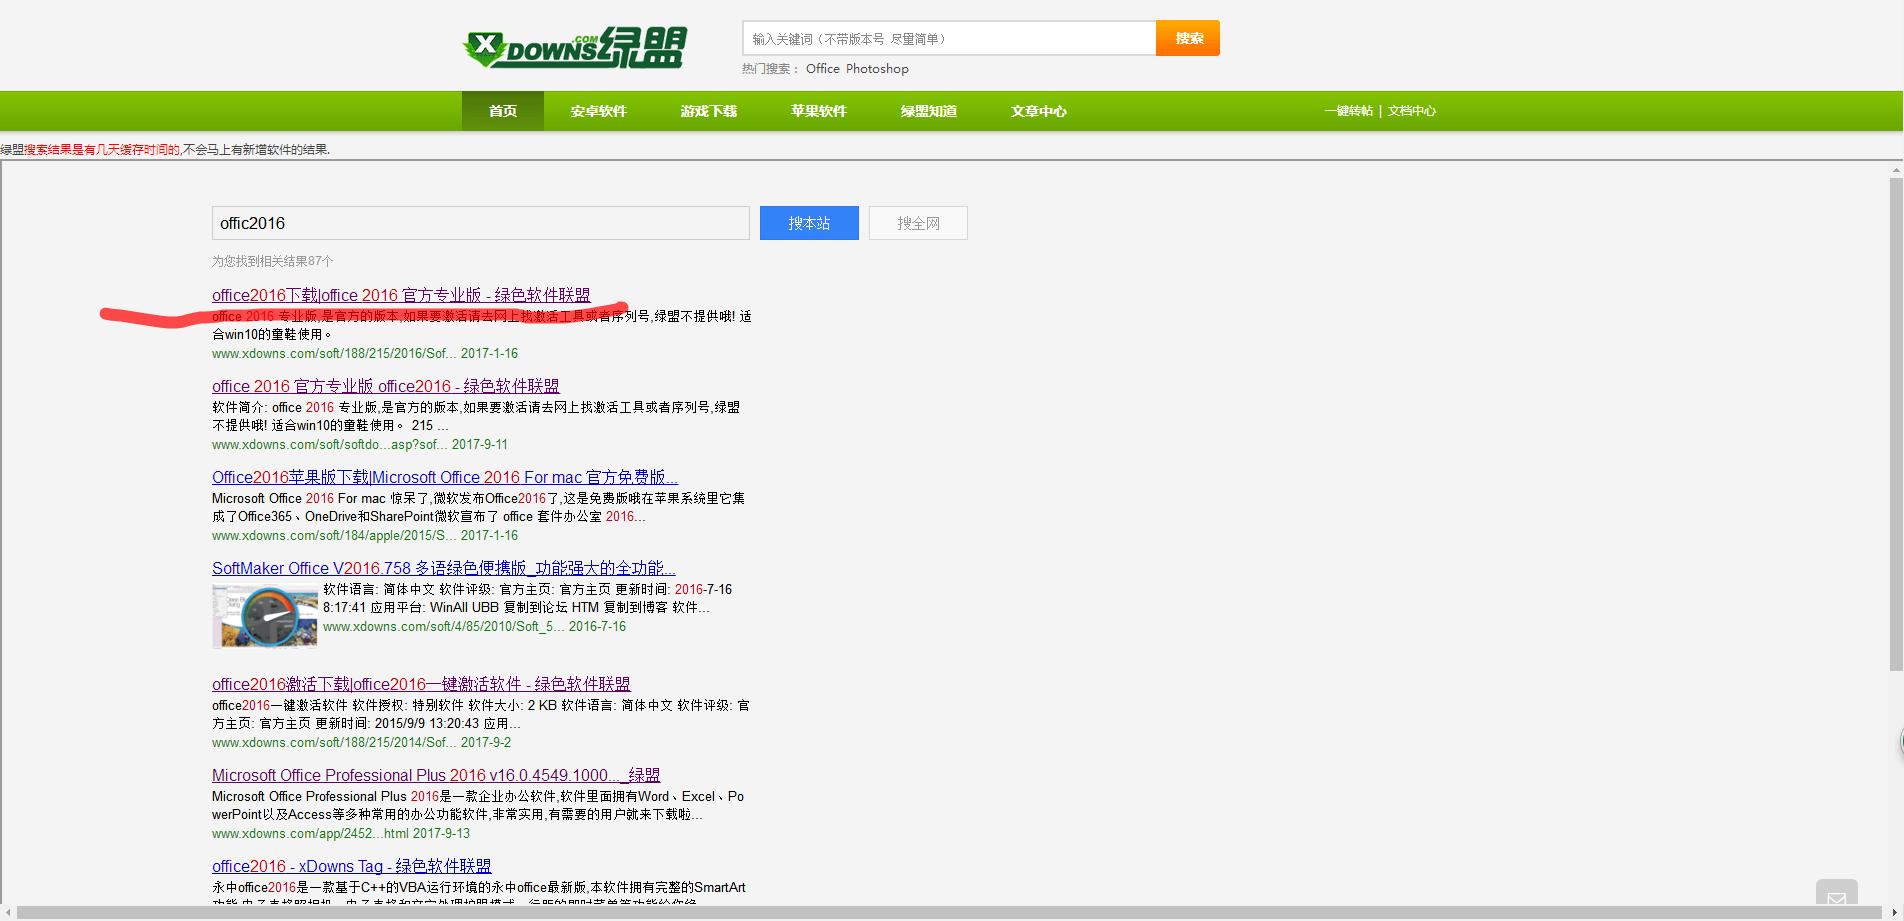Select the Photoshop hot search link
This screenshot has height=921, width=1904.
tap(877, 69)
